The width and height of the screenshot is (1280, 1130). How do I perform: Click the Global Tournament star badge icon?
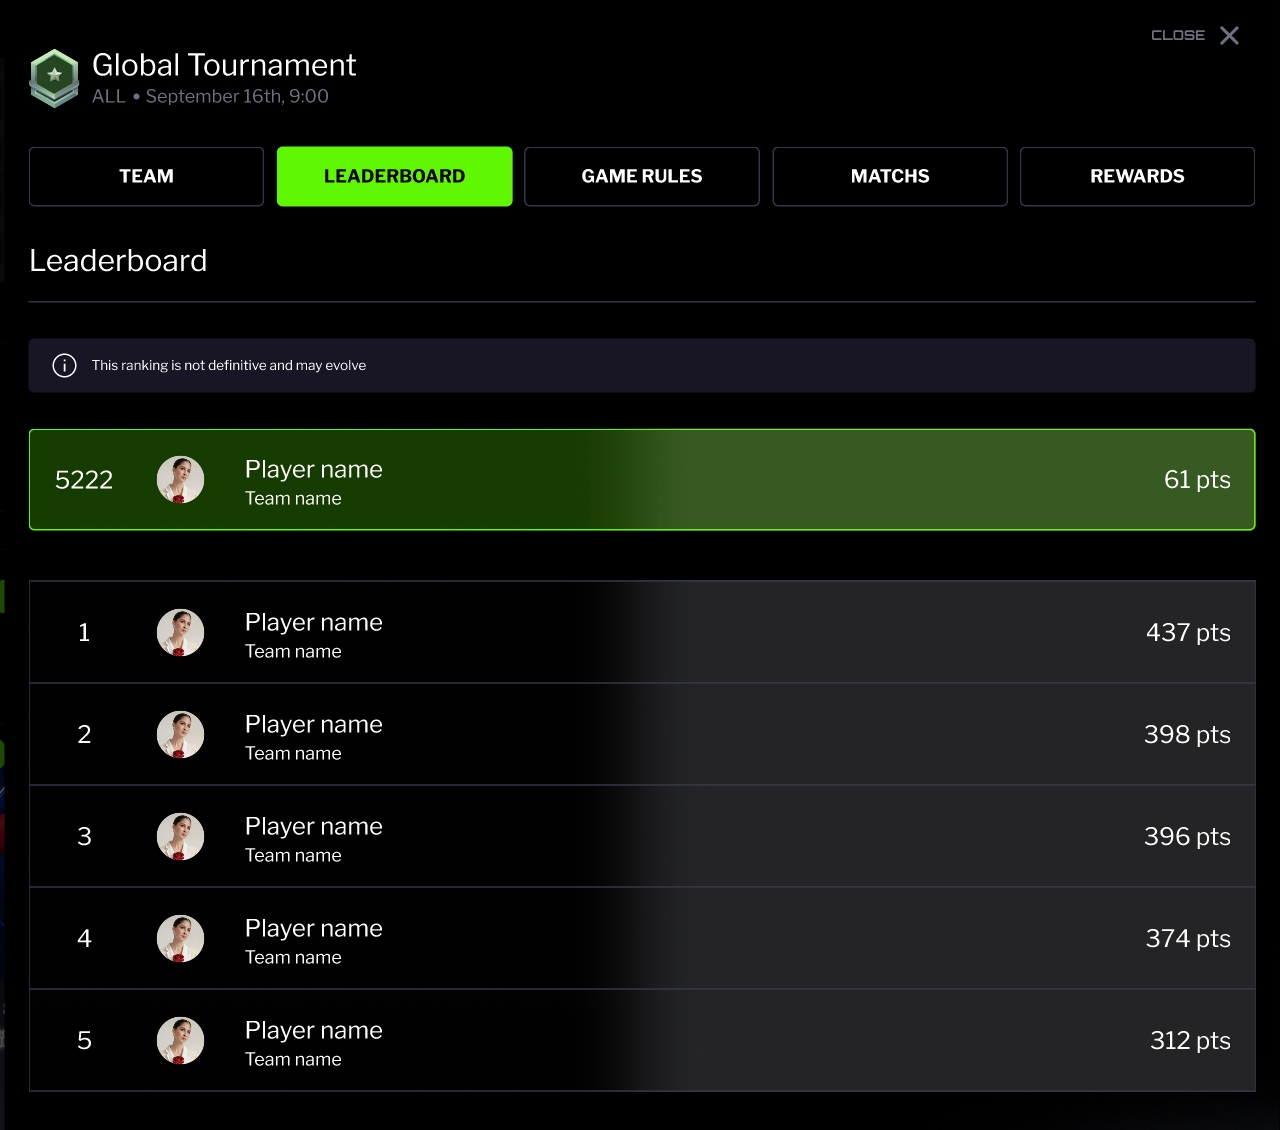point(54,78)
